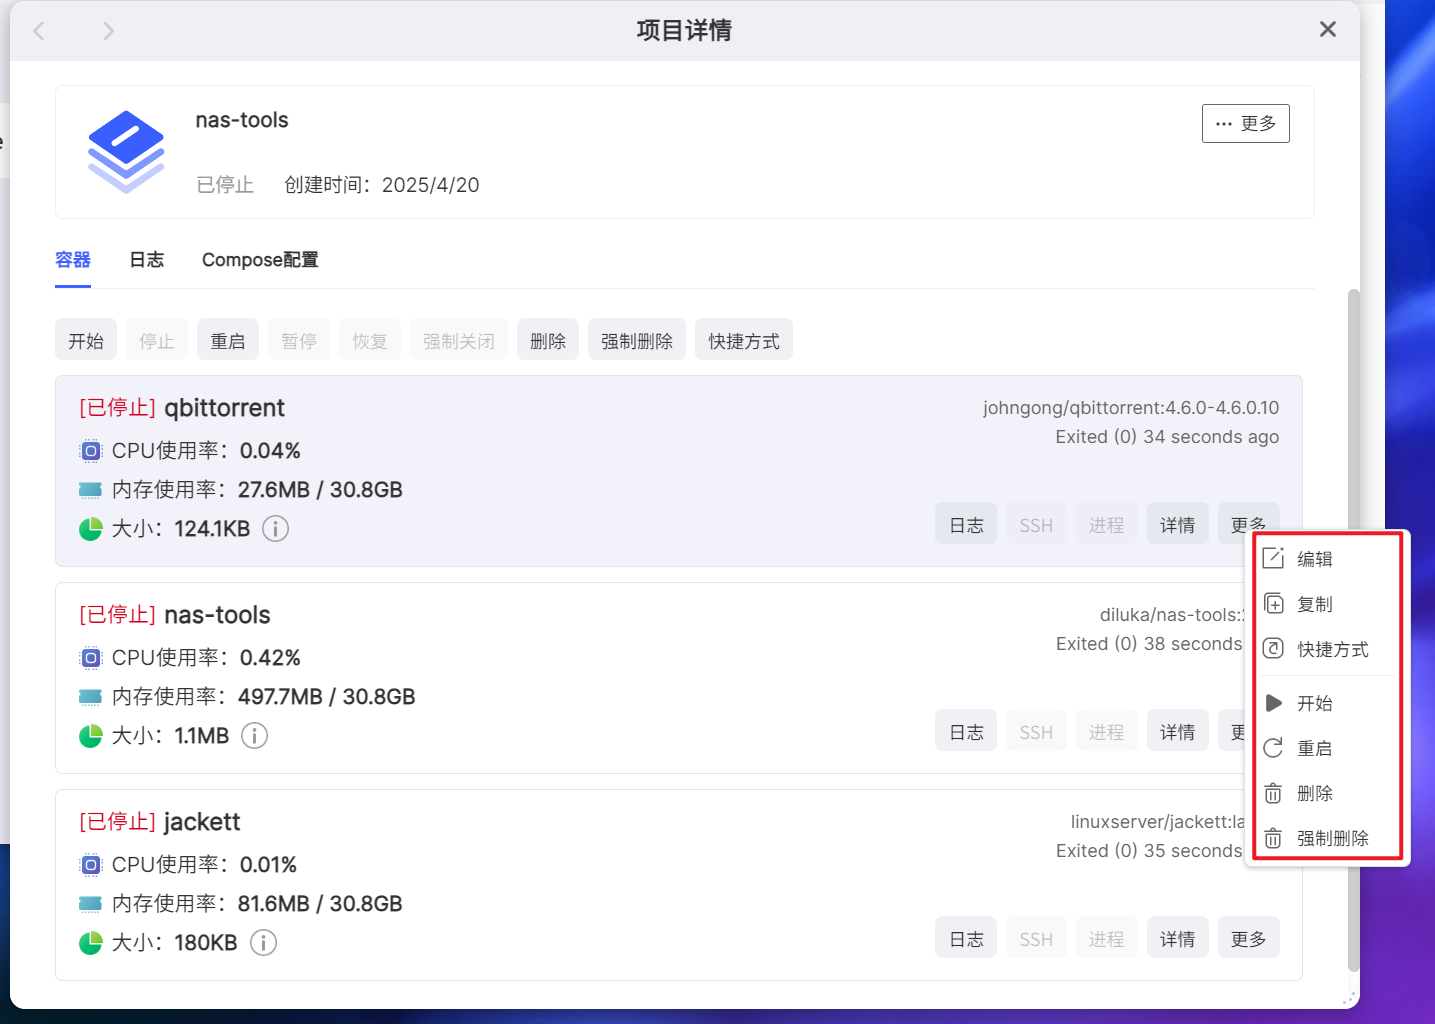Viewport: 1435px width, 1024px height.
Task: Choose 开始 in the context menu
Action: [x=1328, y=703]
